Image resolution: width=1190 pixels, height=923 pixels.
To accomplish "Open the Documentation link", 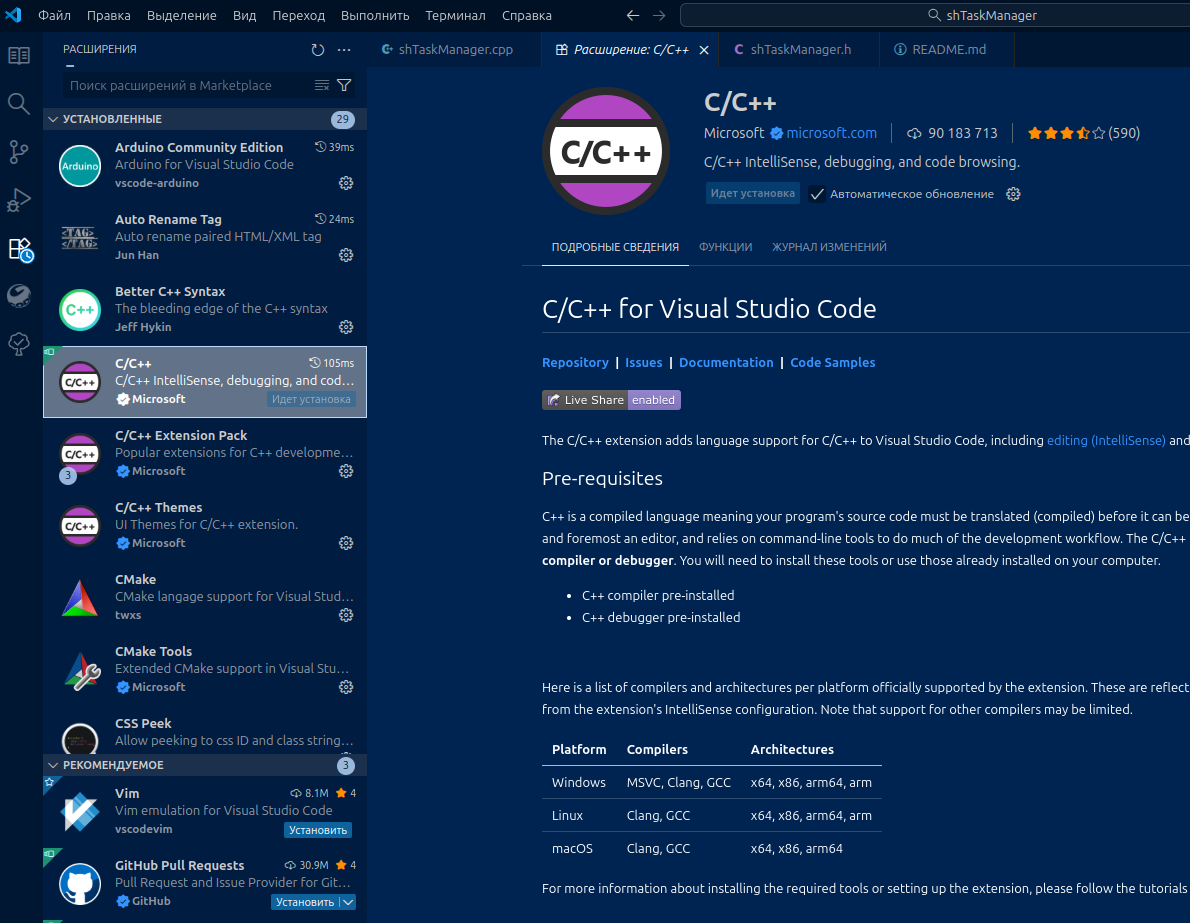I will [x=726, y=363].
